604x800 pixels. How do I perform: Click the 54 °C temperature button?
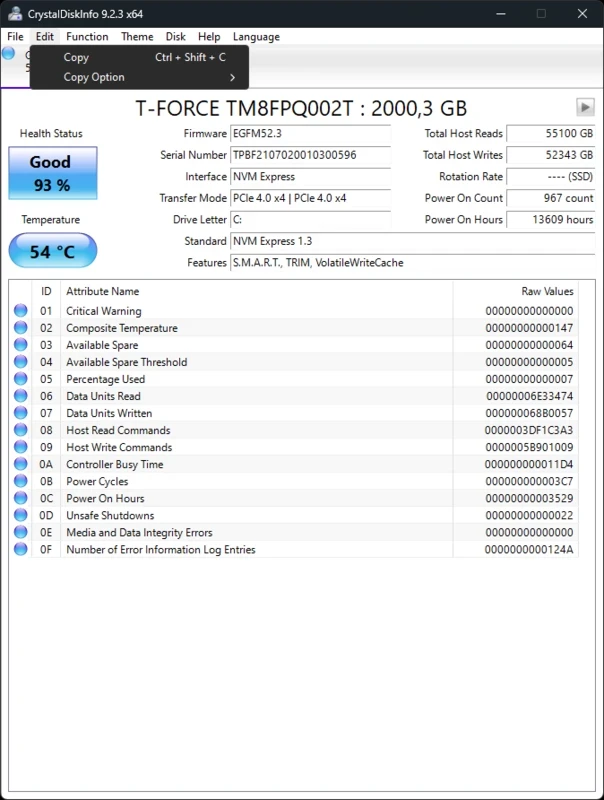click(x=53, y=251)
